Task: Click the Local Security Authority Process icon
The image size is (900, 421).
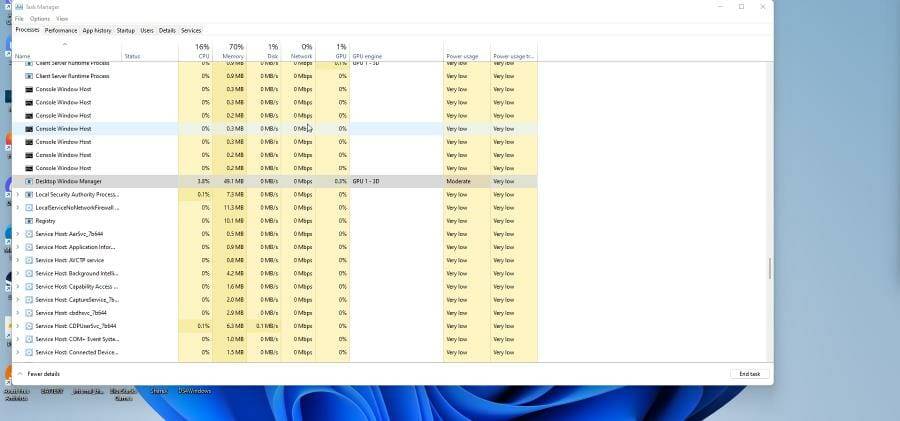Action: [29, 195]
